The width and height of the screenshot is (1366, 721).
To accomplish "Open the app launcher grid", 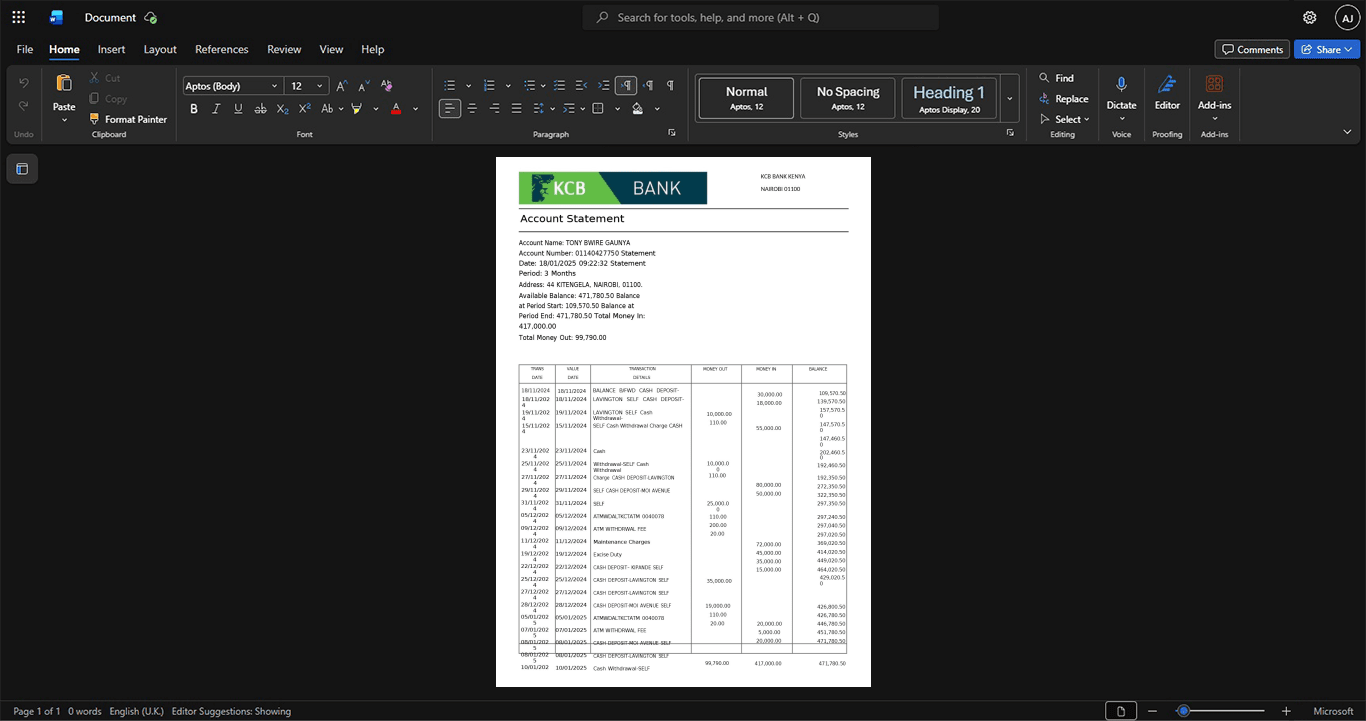I will click(18, 17).
